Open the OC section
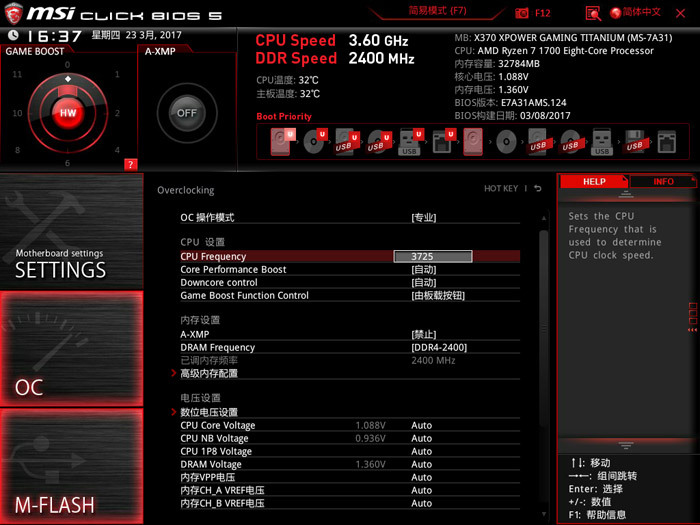Image resolution: width=700 pixels, height=525 pixels. click(x=71, y=349)
